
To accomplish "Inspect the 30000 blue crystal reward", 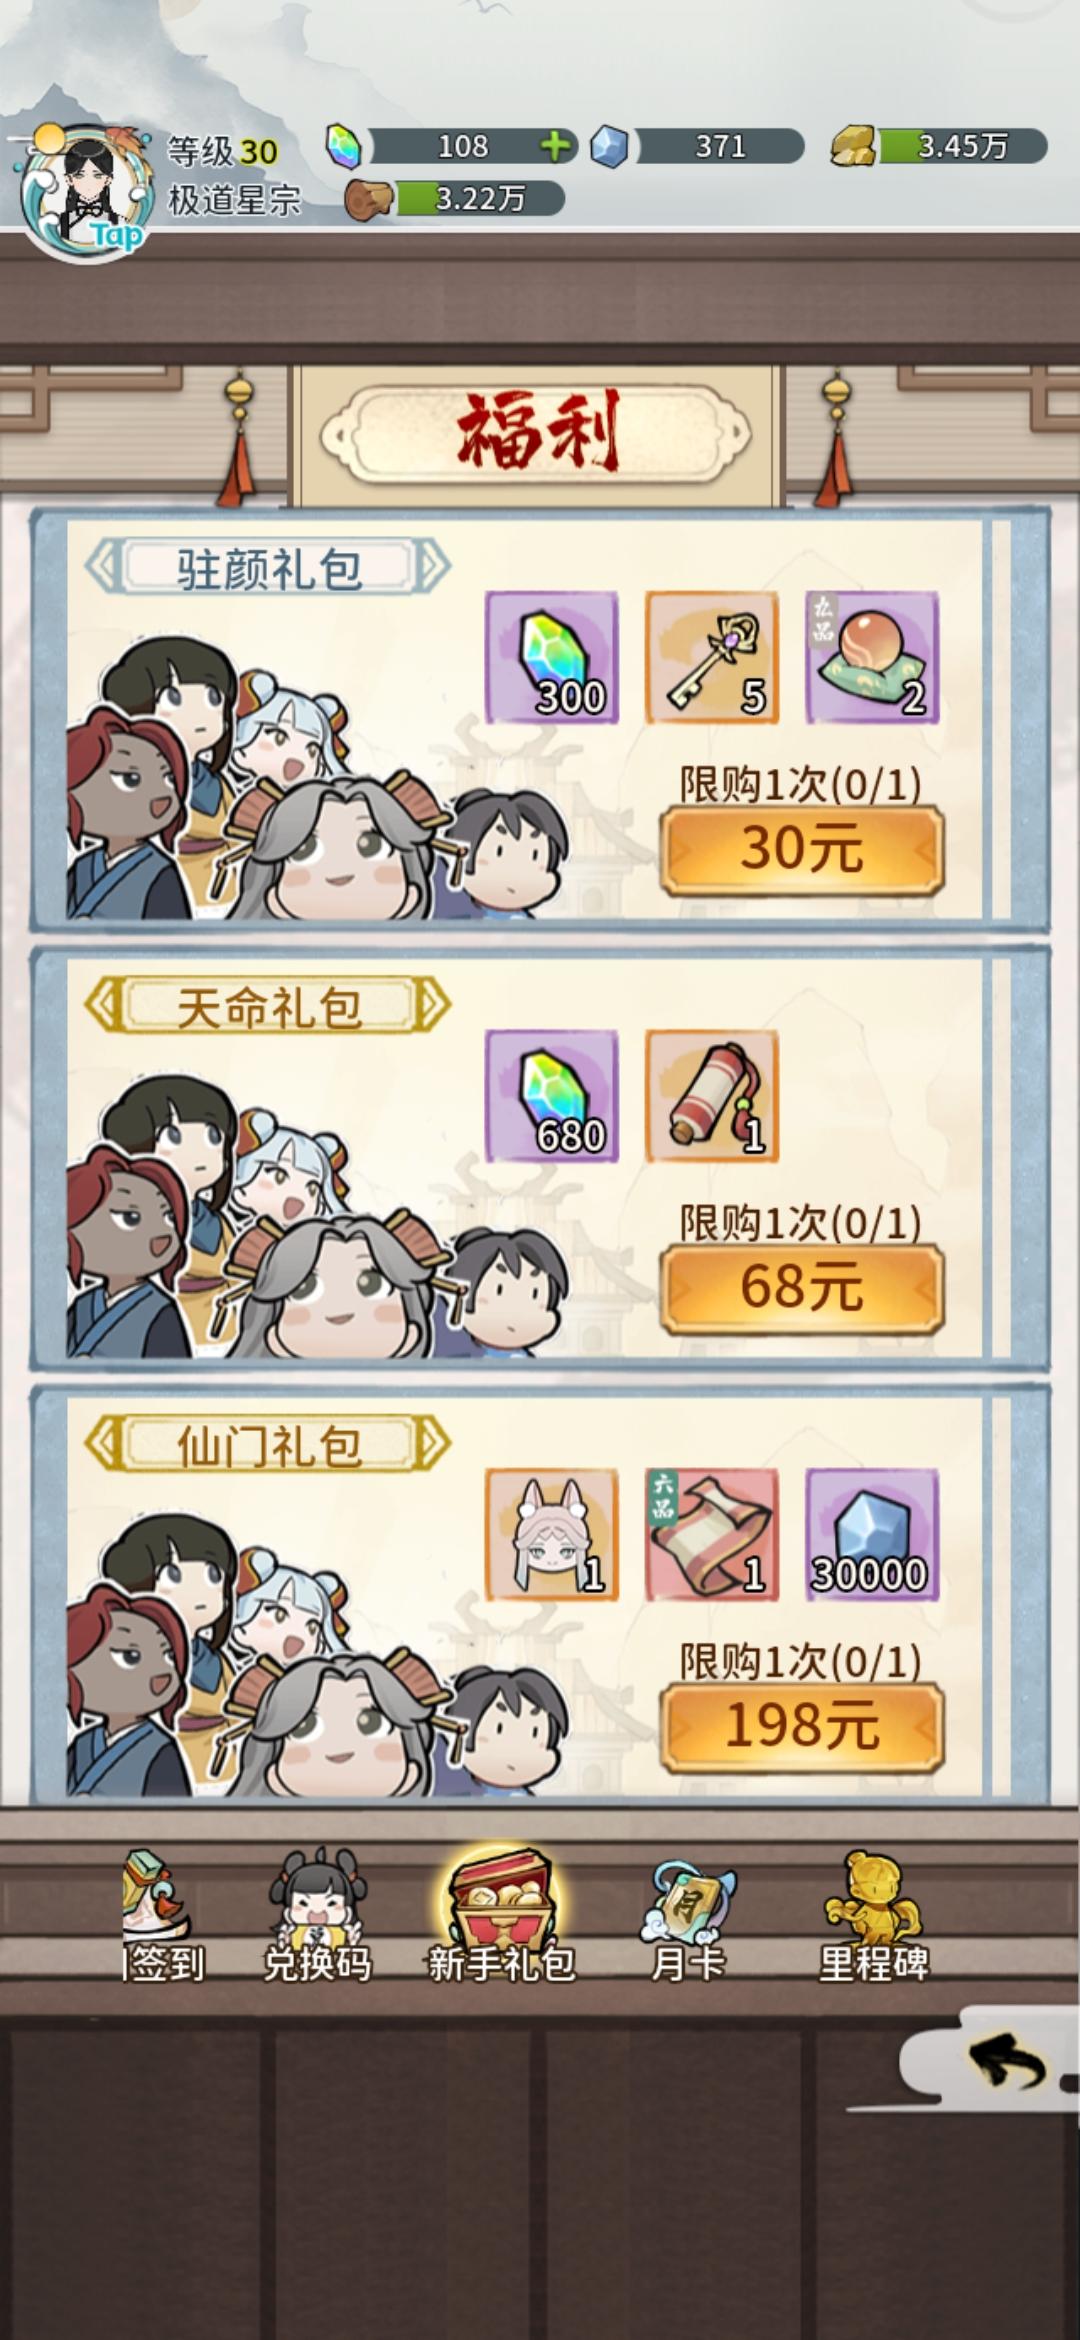I will coord(872,1535).
